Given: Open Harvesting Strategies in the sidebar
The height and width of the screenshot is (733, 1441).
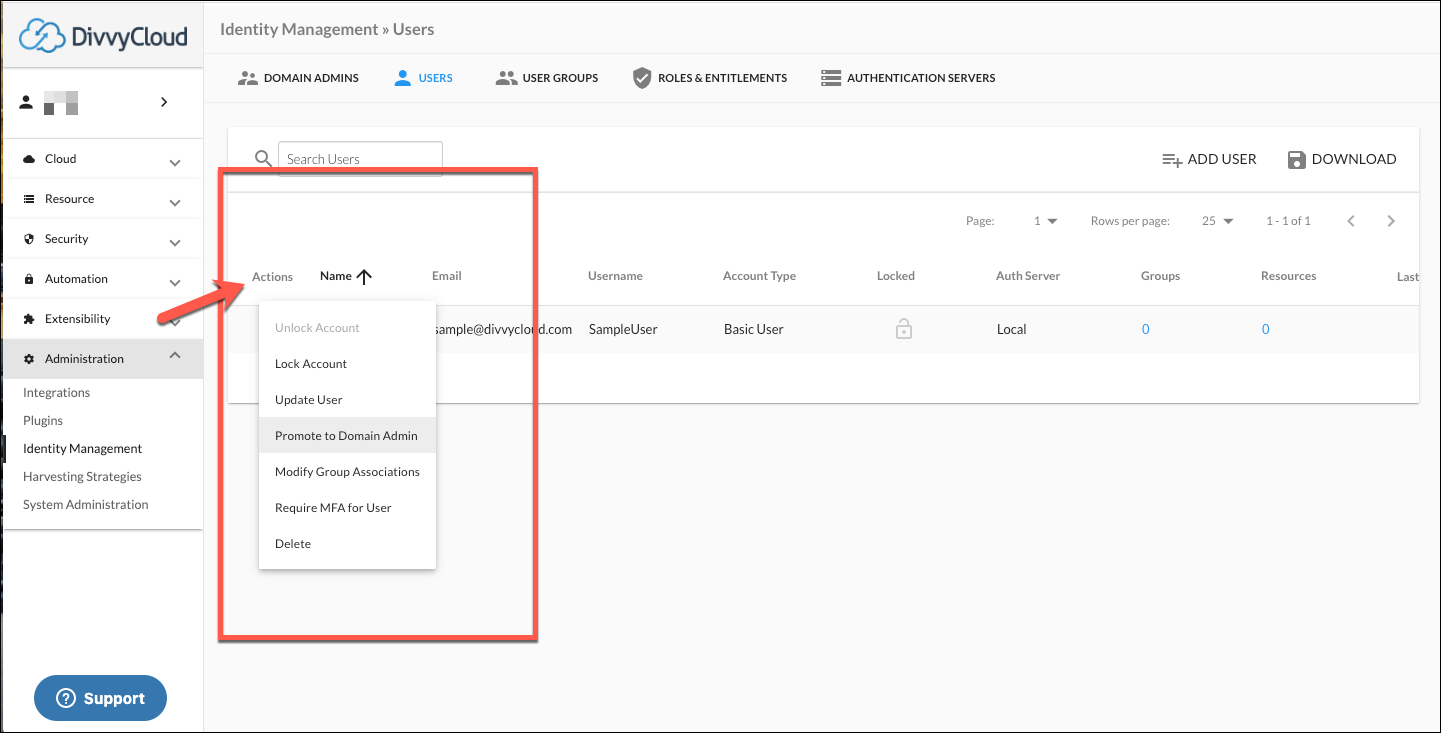Looking at the screenshot, I should click(x=83, y=477).
